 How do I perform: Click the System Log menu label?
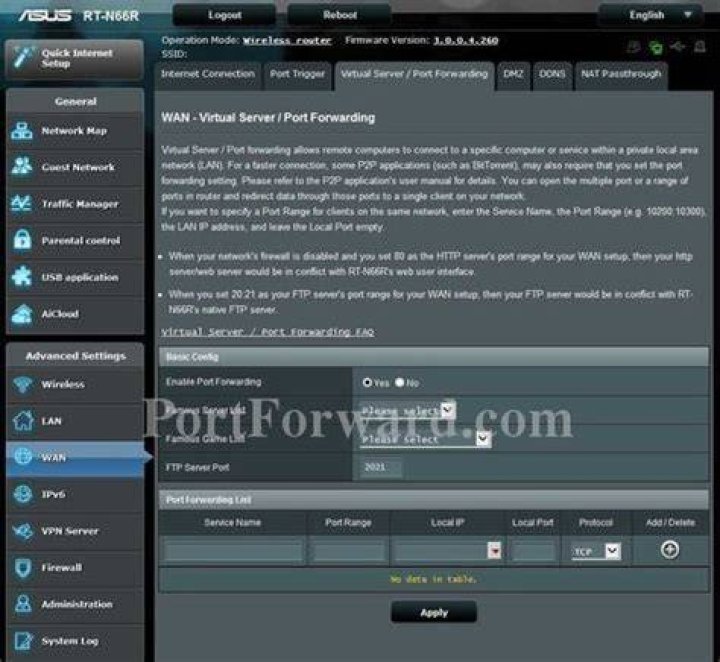[70, 641]
